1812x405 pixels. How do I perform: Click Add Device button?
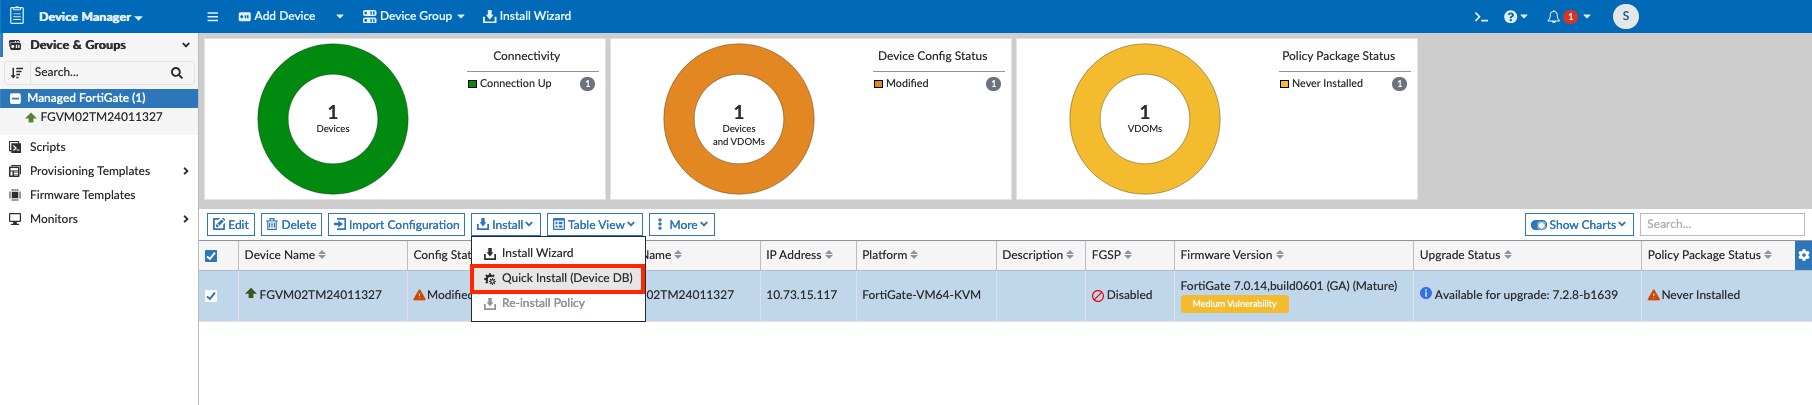tap(277, 16)
